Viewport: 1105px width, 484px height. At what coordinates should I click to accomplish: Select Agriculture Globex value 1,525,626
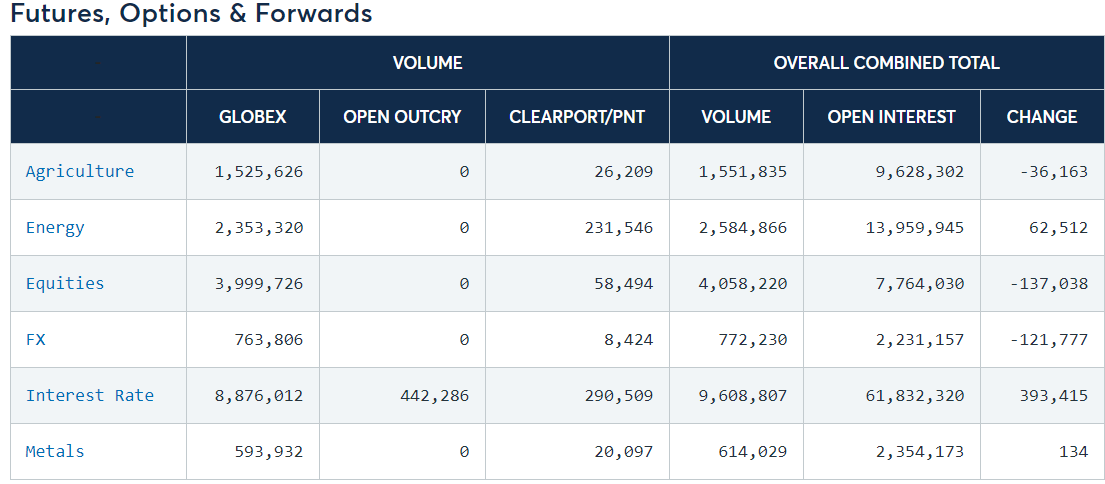tap(259, 171)
